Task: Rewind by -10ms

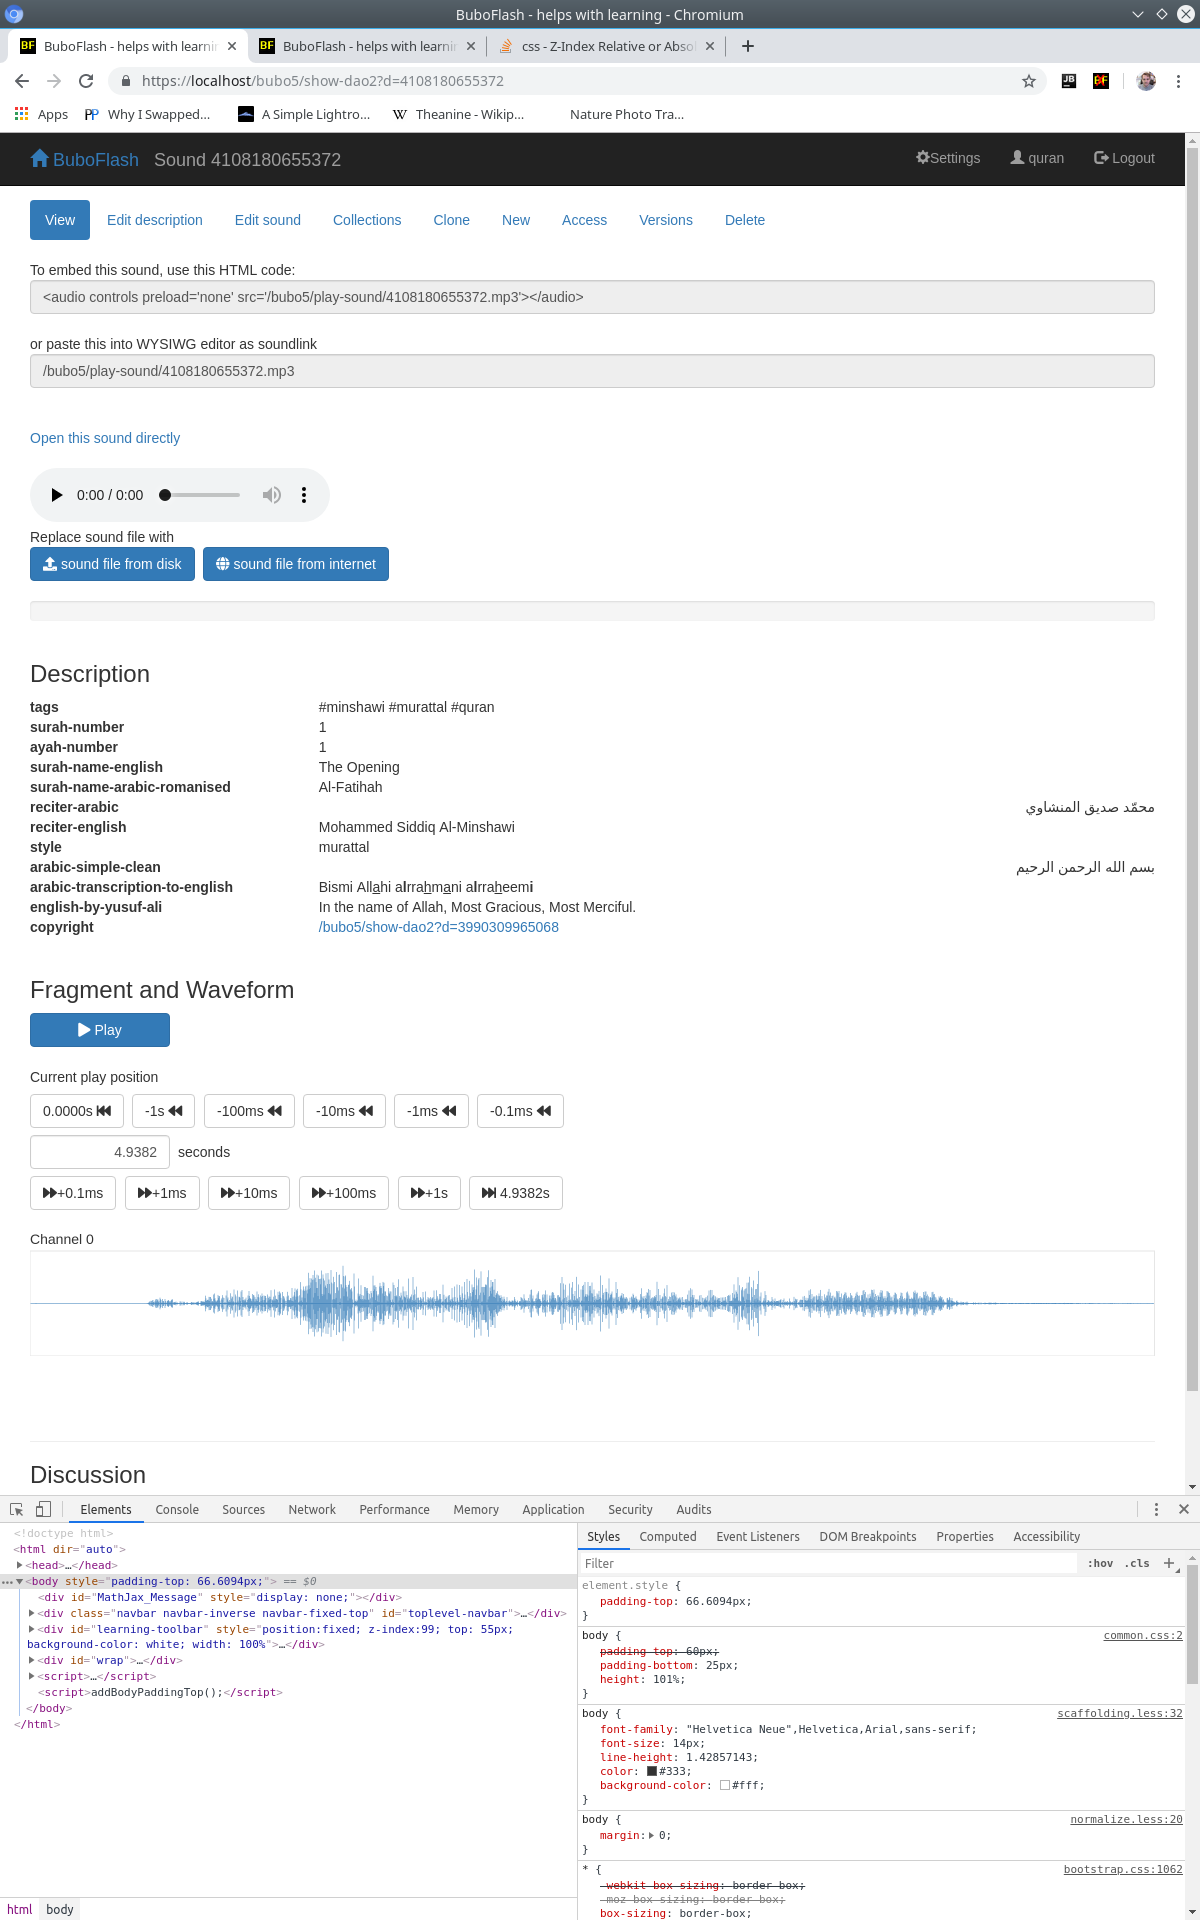Action: pyautogui.click(x=344, y=1111)
